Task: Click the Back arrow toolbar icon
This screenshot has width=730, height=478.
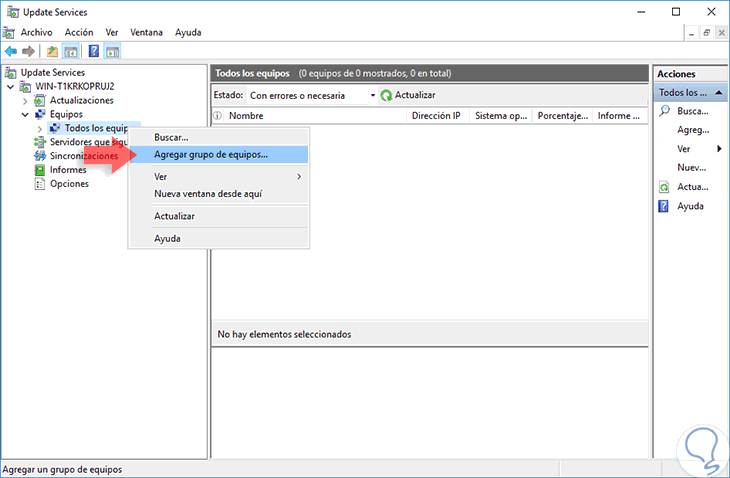Action: click(11, 51)
